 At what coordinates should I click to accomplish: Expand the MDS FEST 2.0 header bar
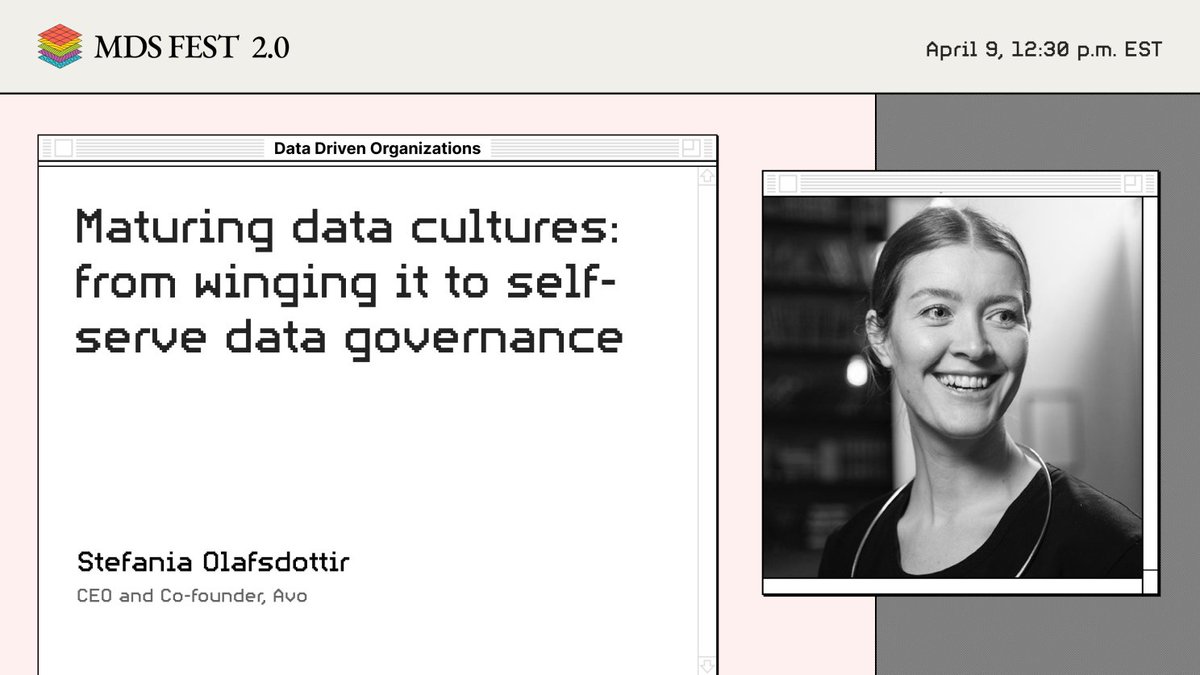click(600, 45)
